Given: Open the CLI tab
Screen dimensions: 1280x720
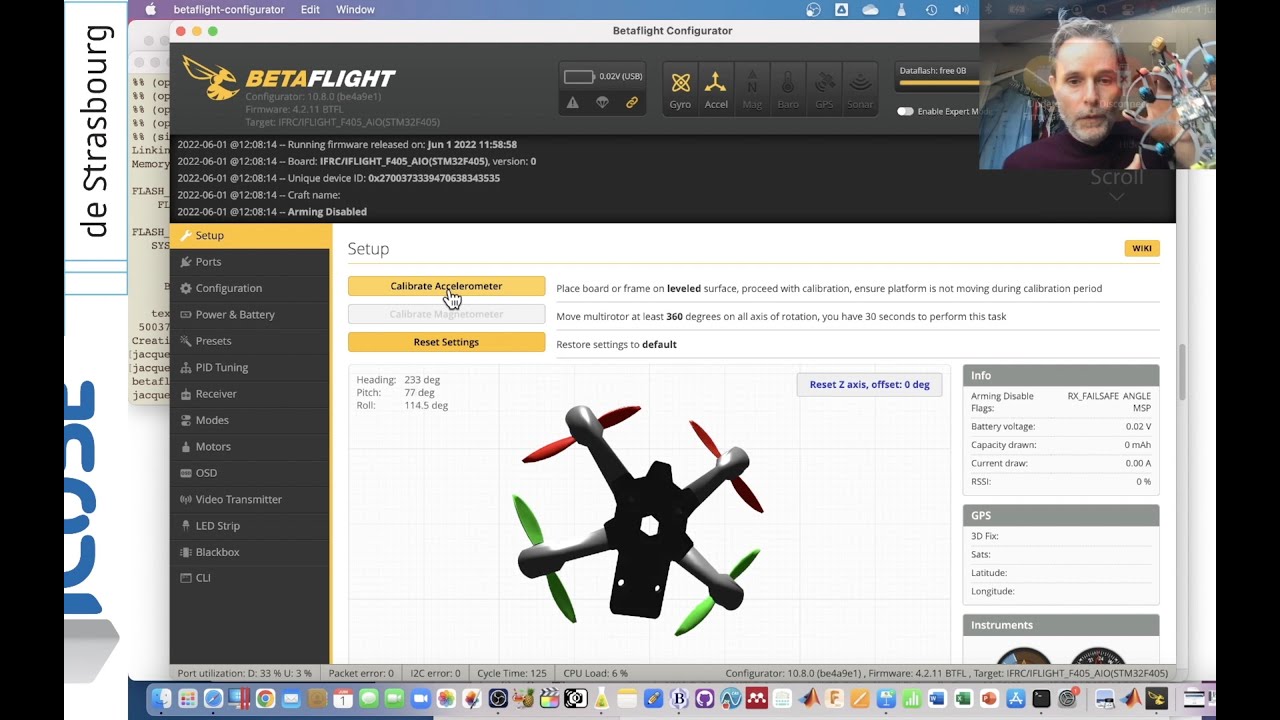Looking at the screenshot, I should (250, 578).
